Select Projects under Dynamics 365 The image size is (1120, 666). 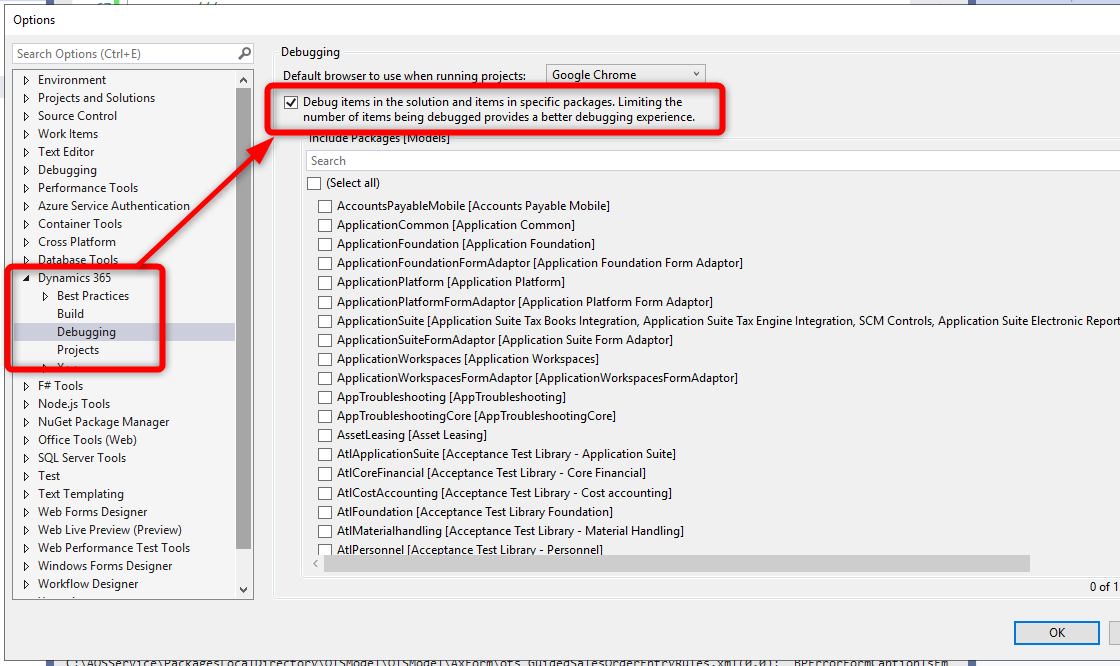pyautogui.click(x=78, y=350)
